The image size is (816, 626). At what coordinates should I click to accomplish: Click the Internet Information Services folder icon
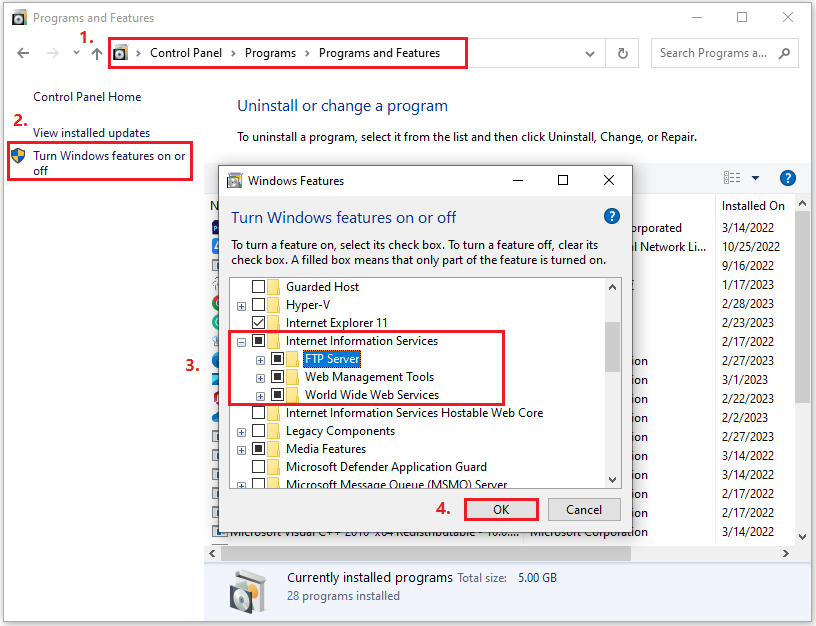274,341
